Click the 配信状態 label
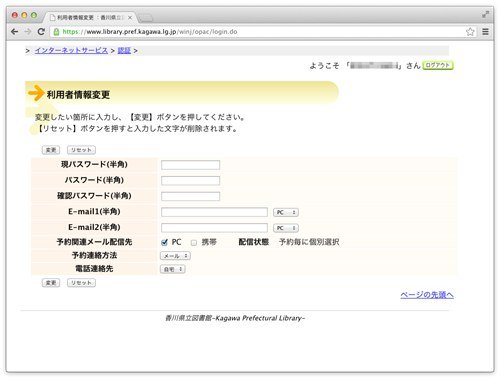 pyautogui.click(x=254, y=242)
